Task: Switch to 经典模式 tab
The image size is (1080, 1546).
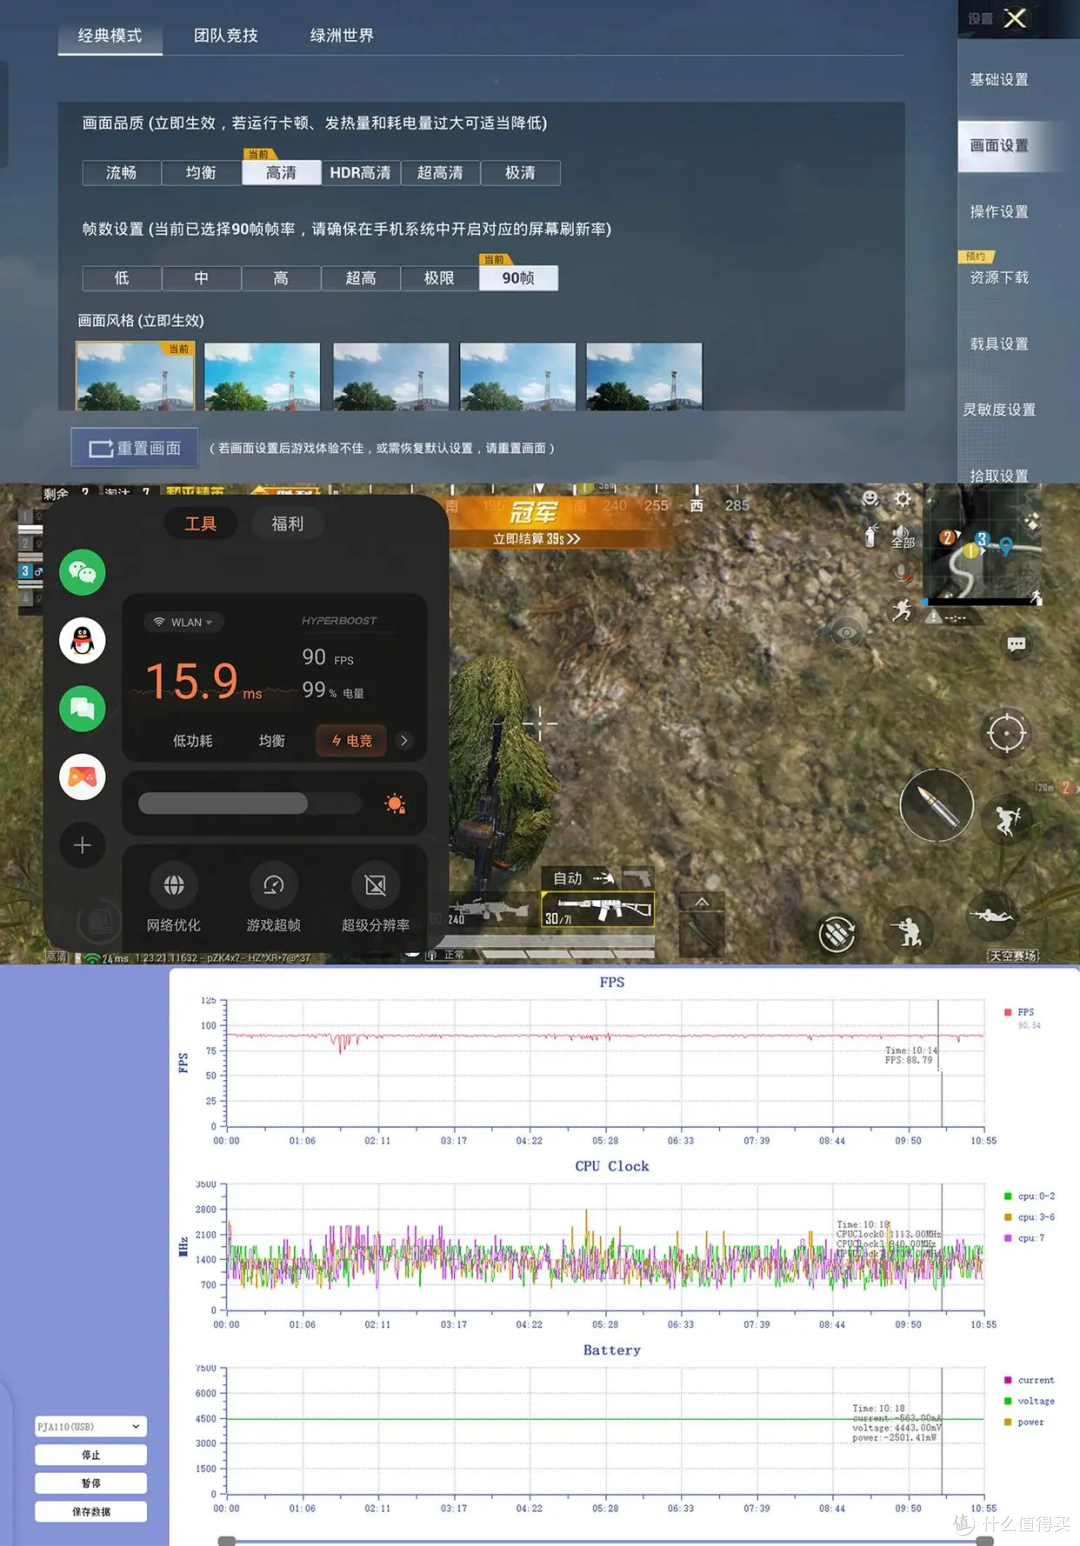Action: pyautogui.click(x=110, y=36)
